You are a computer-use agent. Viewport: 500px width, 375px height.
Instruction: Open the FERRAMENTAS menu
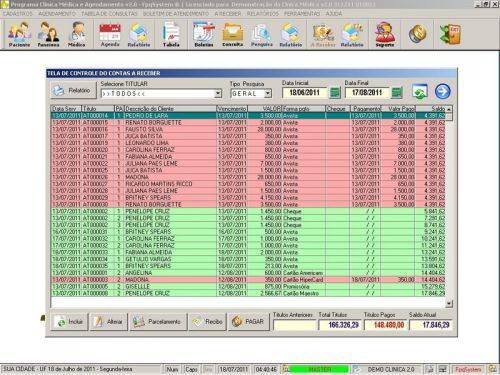[x=302, y=14]
